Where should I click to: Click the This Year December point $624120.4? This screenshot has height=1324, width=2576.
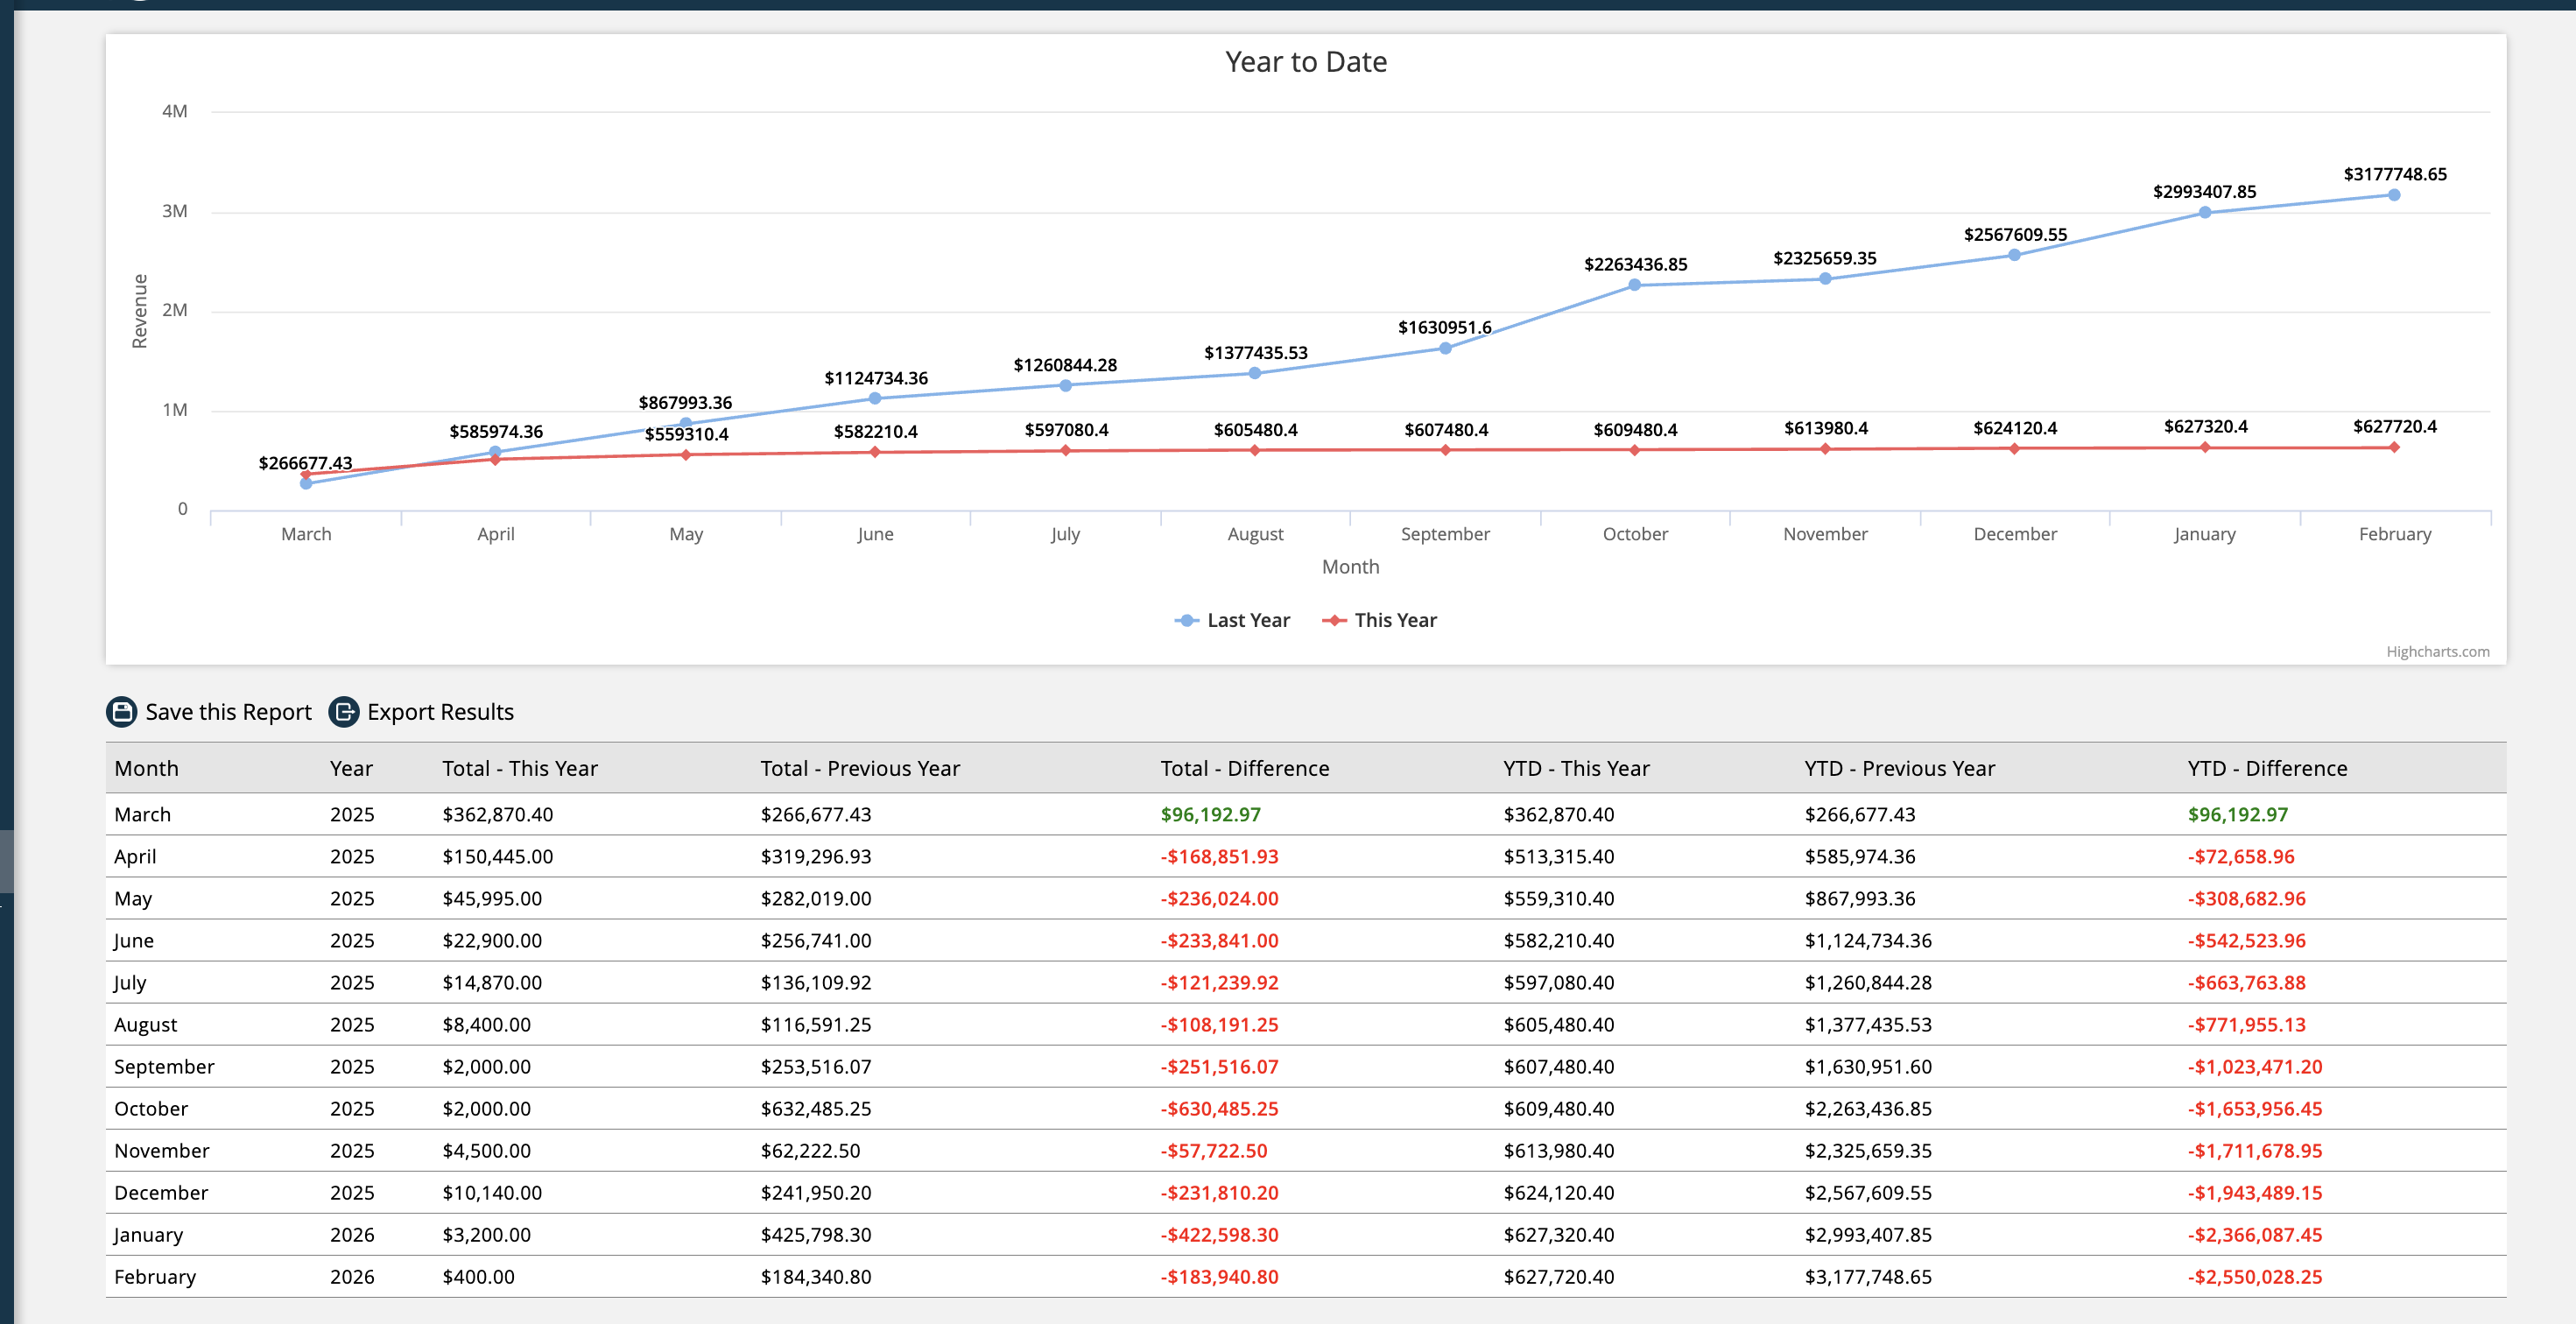[2014, 448]
